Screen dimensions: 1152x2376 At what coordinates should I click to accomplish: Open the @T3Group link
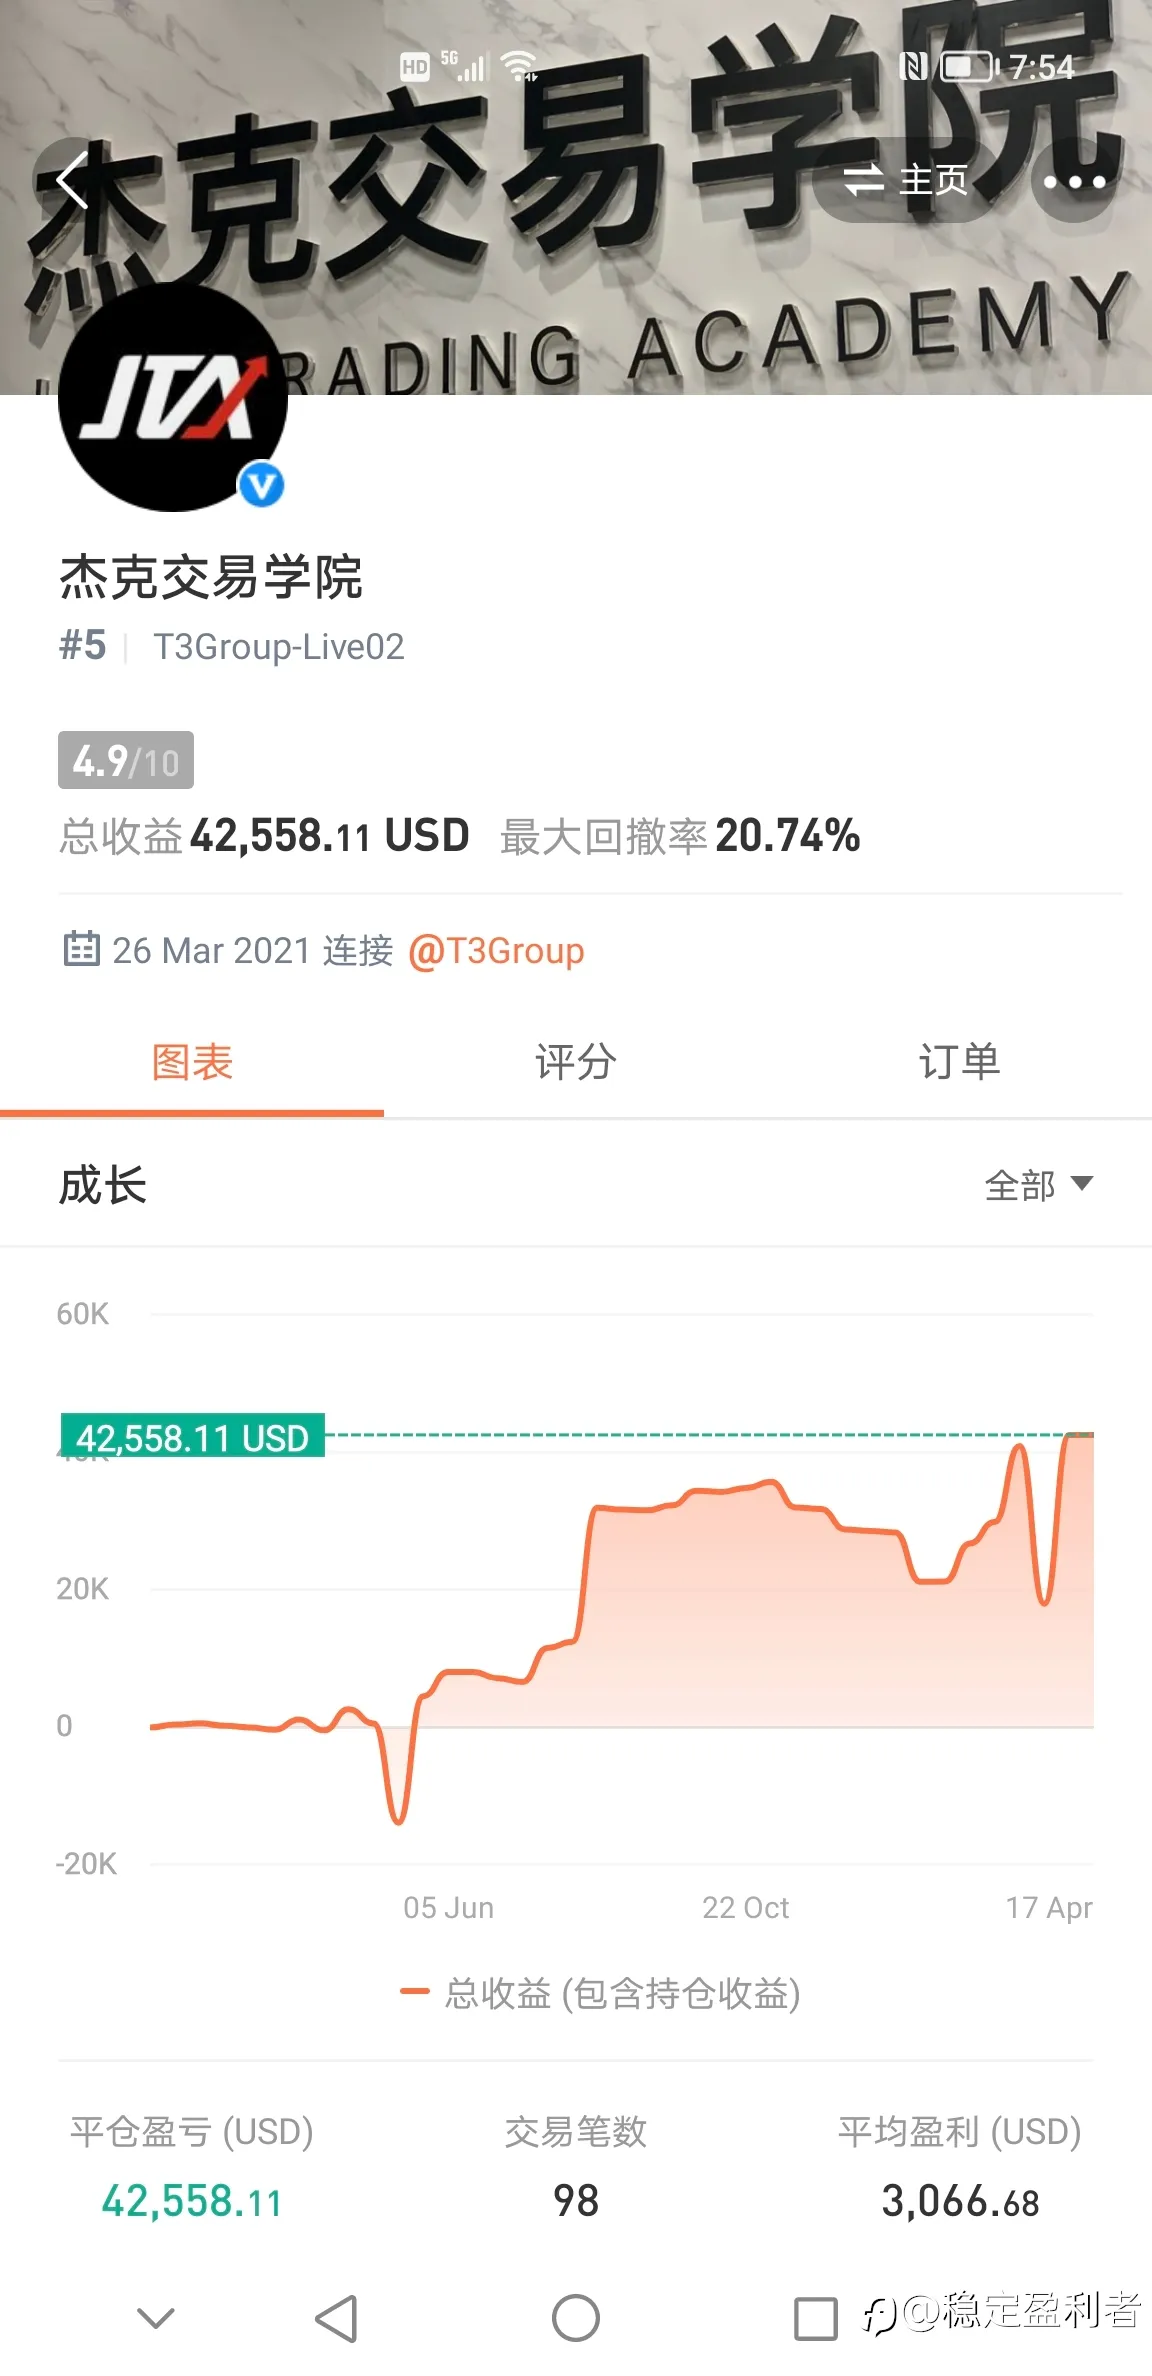496,950
